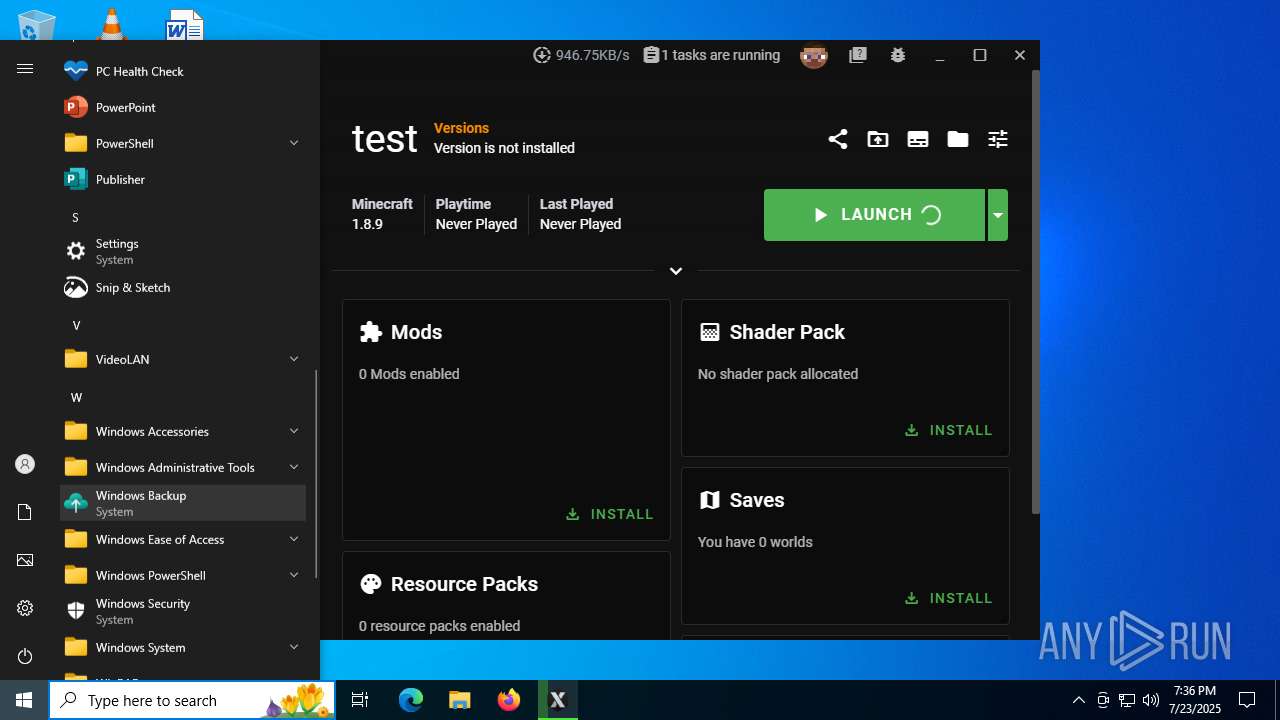This screenshot has width=1280, height=720.
Task: Click the Windows Start button
Action: pyautogui.click(x=24, y=700)
